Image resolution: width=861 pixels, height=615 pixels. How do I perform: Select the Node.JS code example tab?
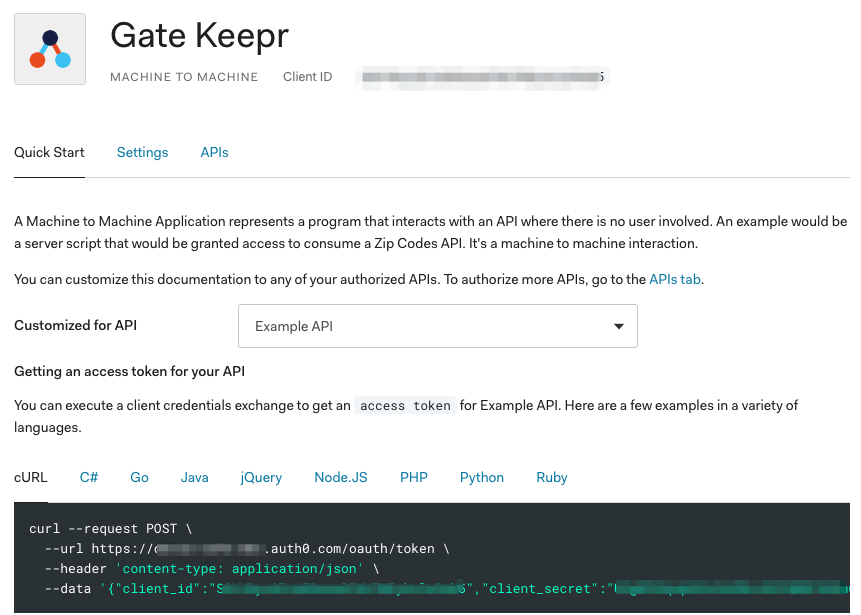[340, 477]
